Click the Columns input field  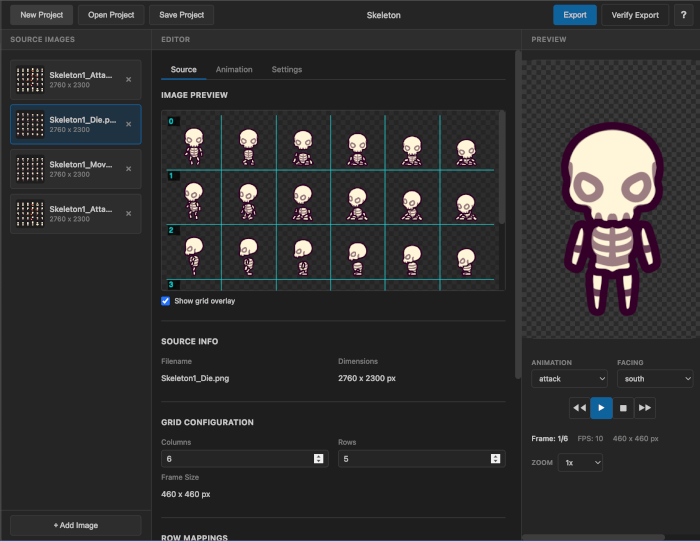point(245,458)
